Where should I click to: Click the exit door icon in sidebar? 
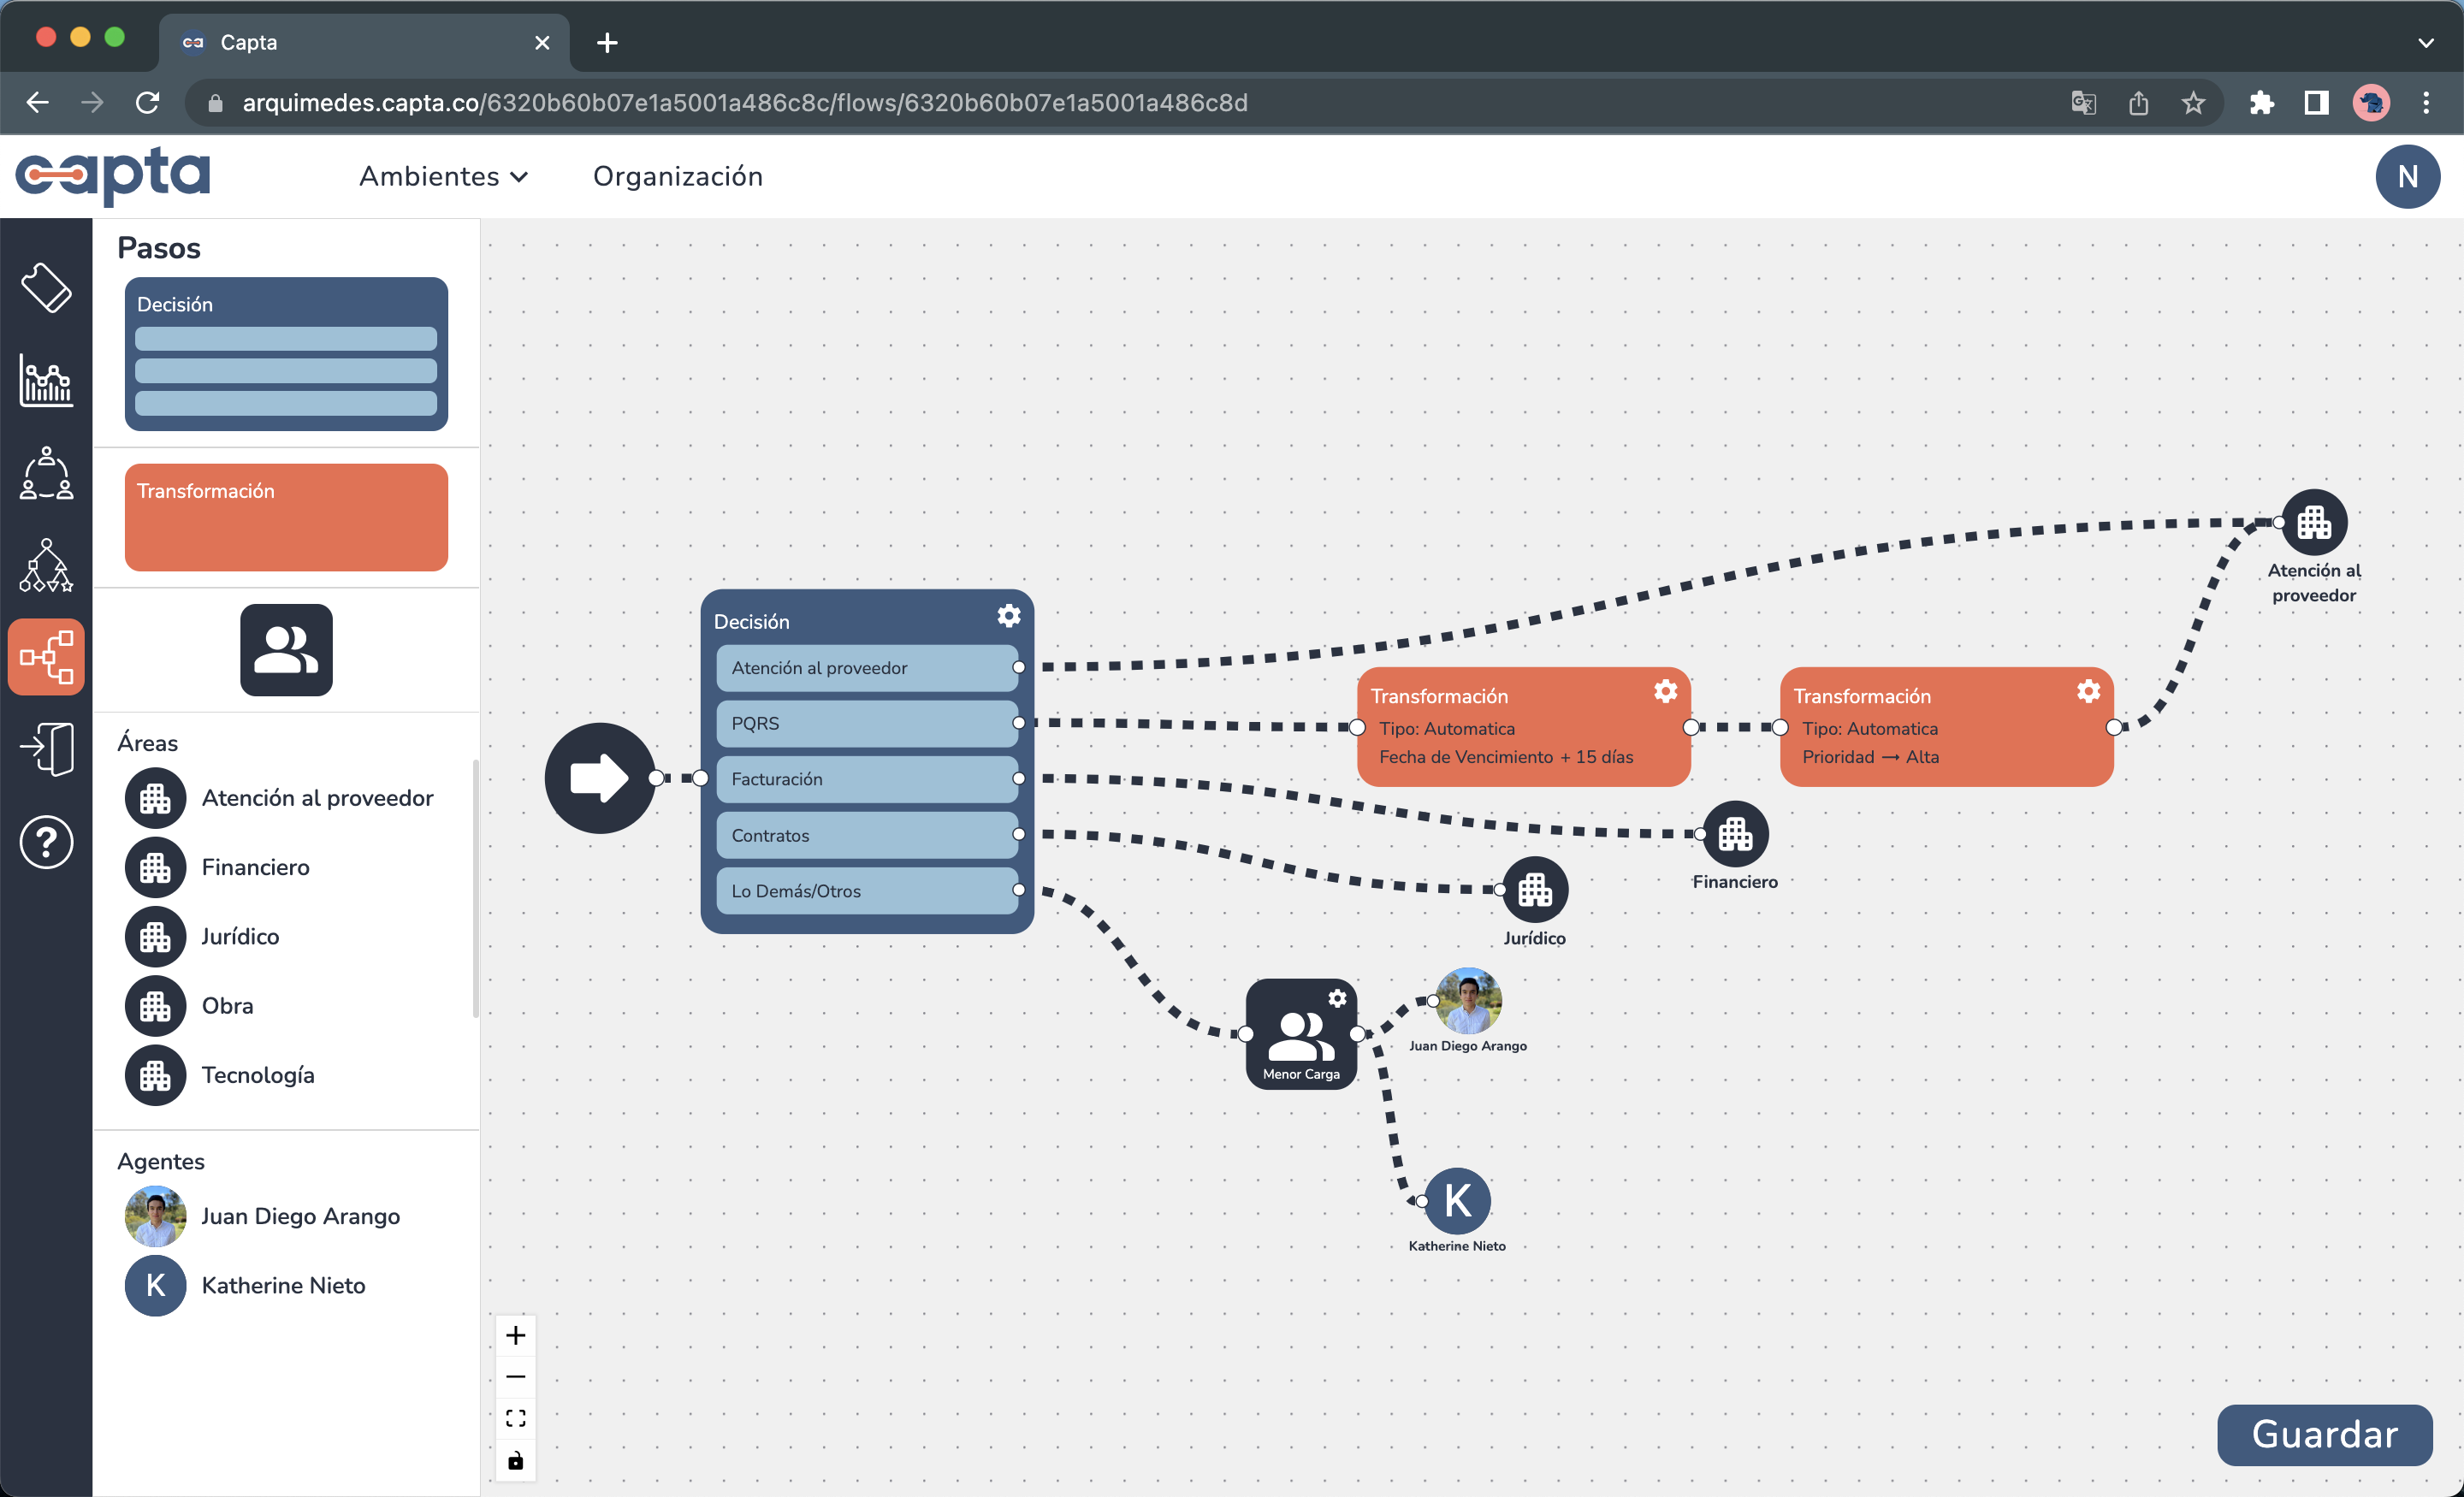[46, 748]
